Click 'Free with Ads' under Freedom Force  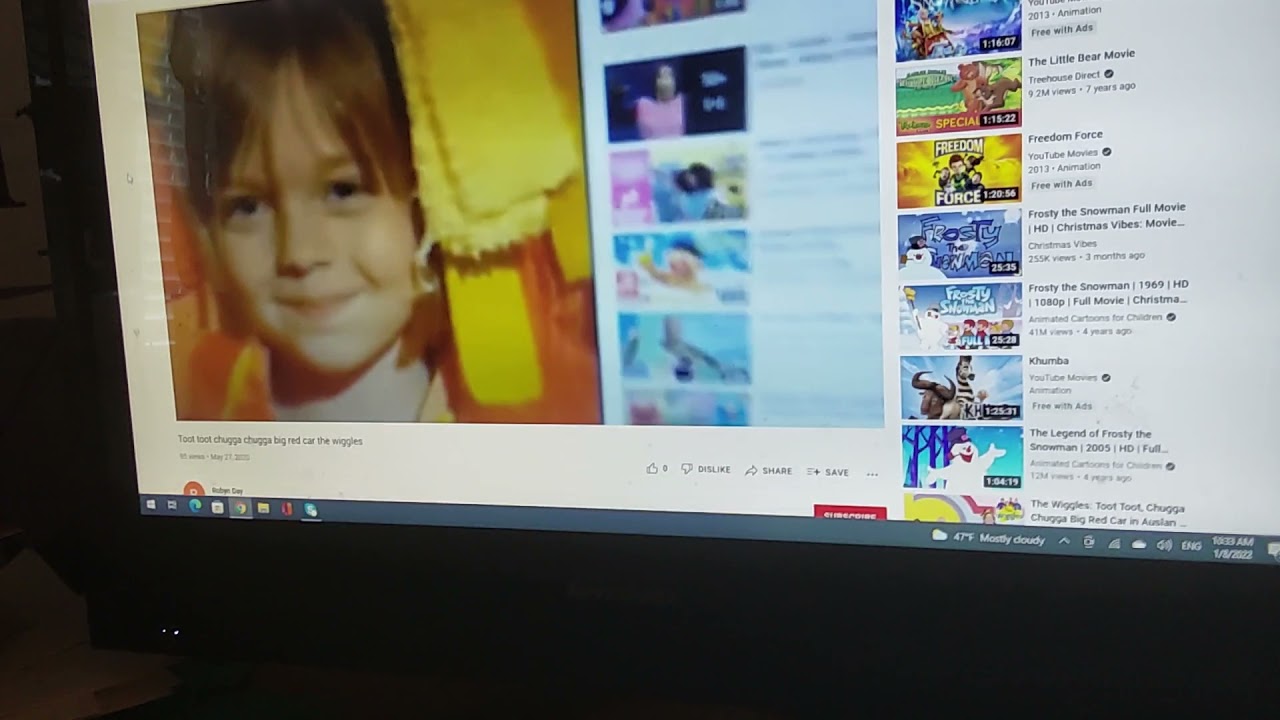[x=1061, y=185]
